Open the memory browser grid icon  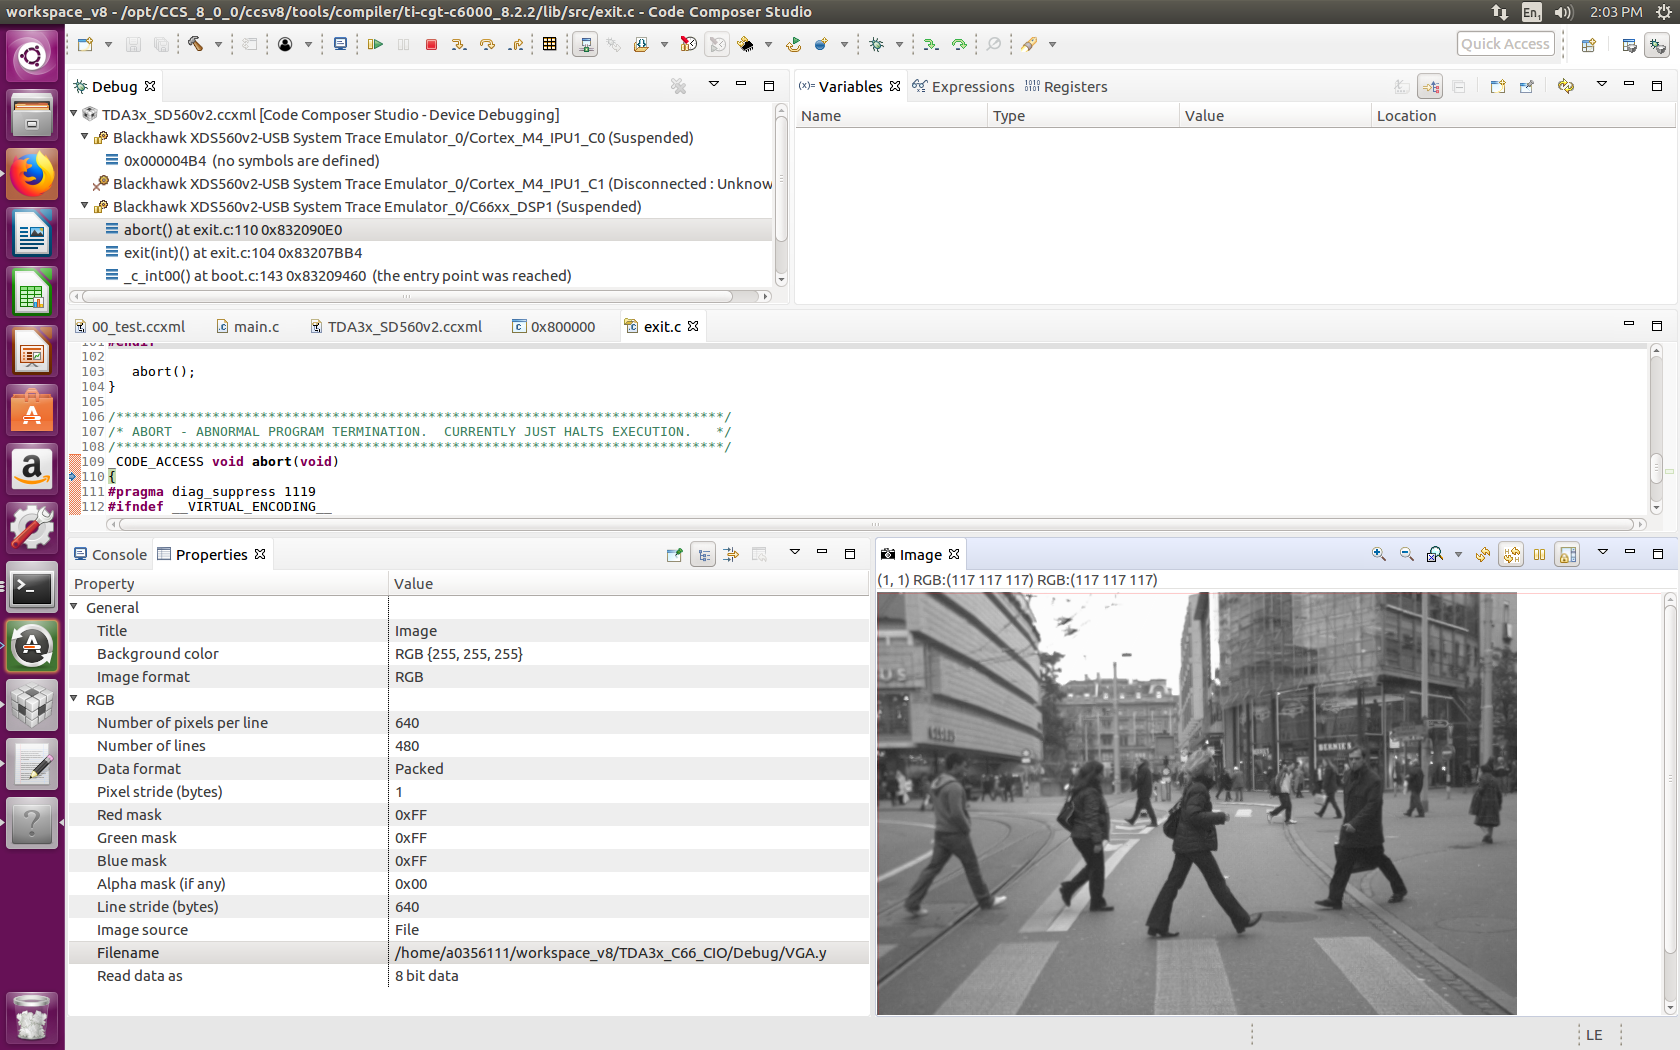(x=549, y=45)
